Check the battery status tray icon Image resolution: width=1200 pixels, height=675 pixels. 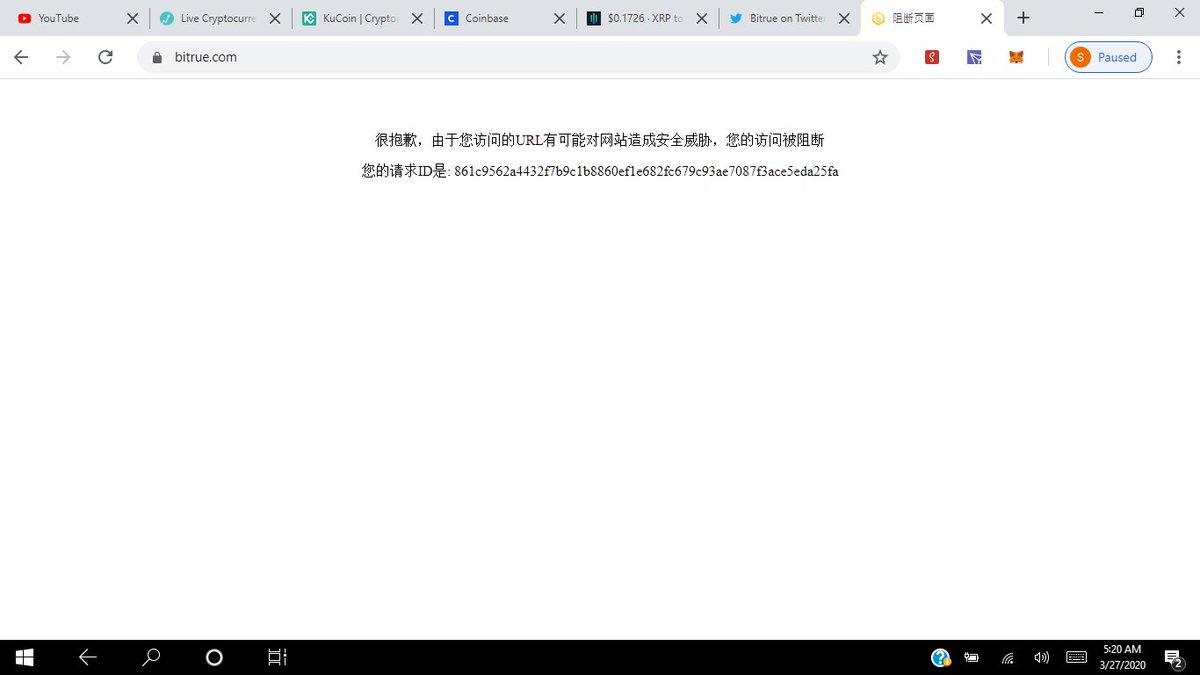click(972, 657)
